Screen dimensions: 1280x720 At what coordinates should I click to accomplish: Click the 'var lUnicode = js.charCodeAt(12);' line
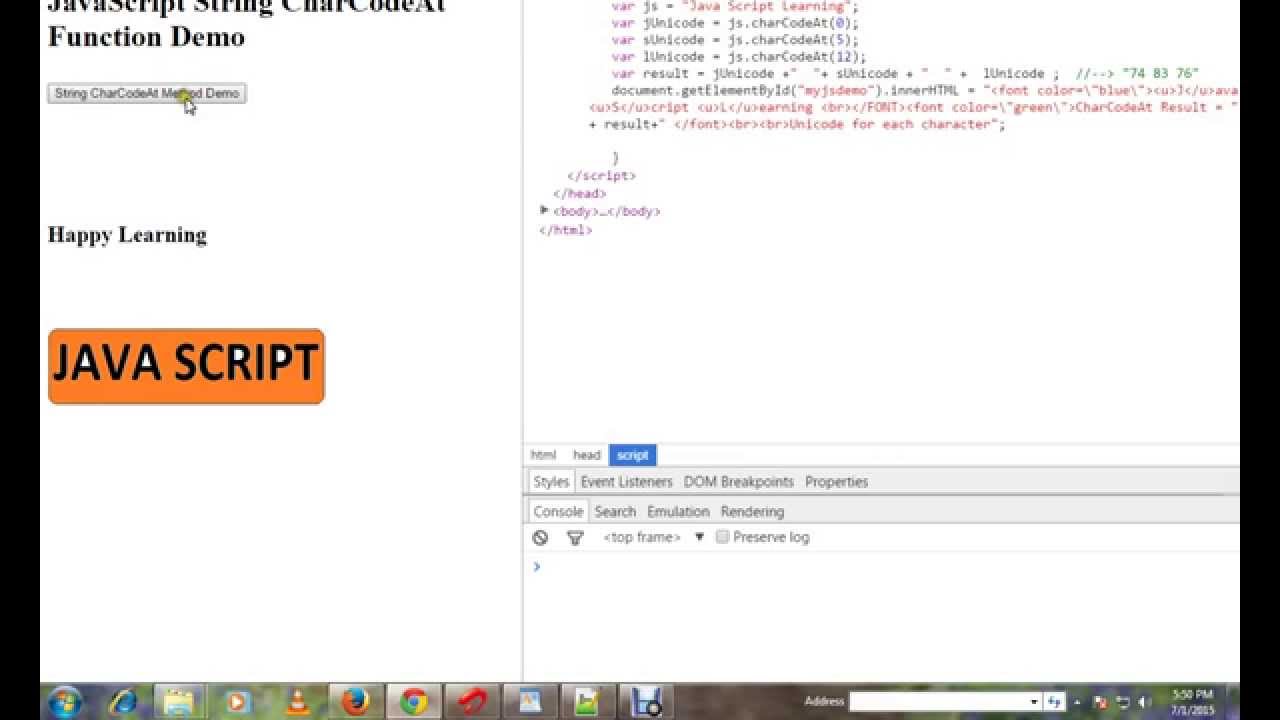(739, 56)
